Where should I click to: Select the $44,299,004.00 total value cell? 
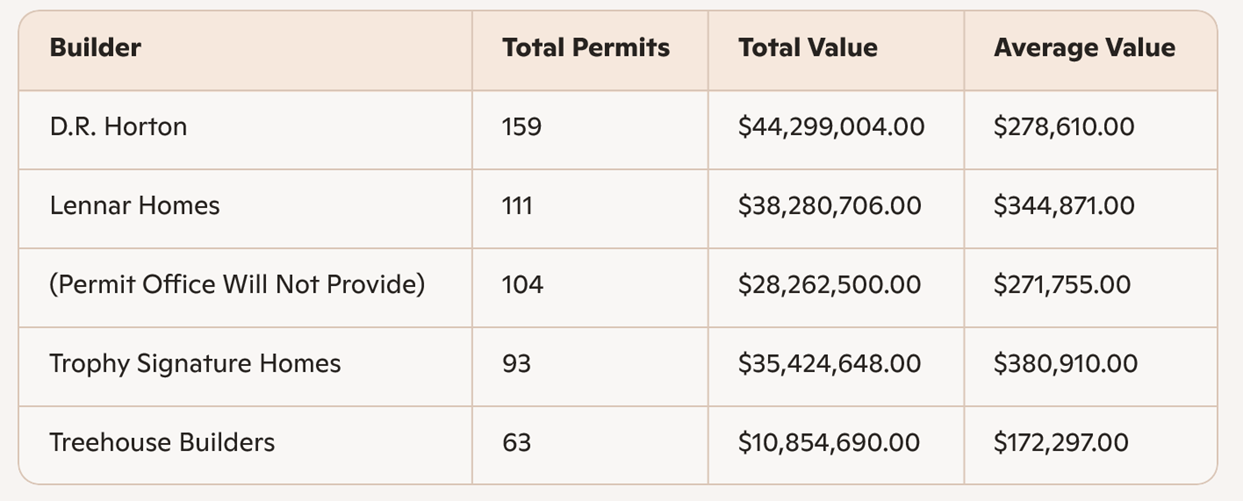tap(831, 127)
